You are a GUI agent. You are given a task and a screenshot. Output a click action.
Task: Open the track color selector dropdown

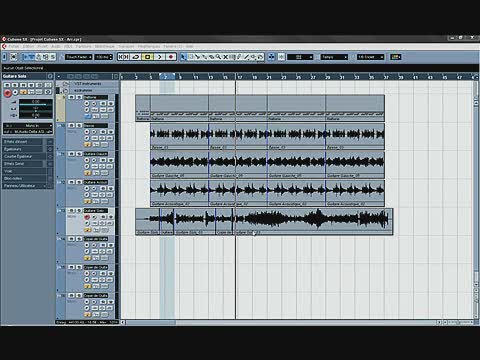click(x=396, y=57)
